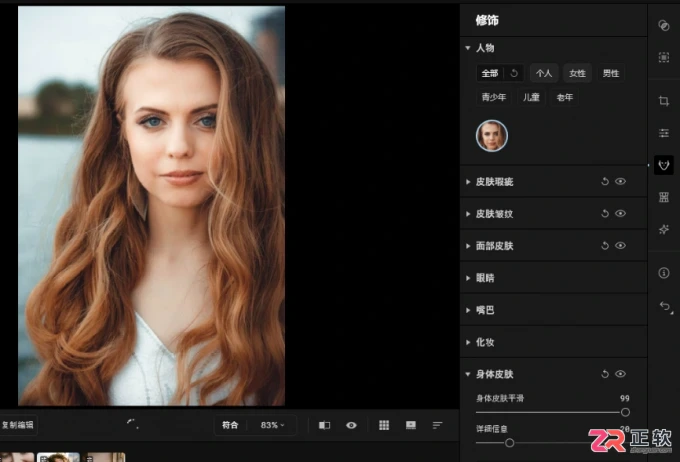Image resolution: width=680 pixels, height=462 pixels.
Task: Toggle visibility of 皮肤瑕疵 effect
Action: (620, 181)
